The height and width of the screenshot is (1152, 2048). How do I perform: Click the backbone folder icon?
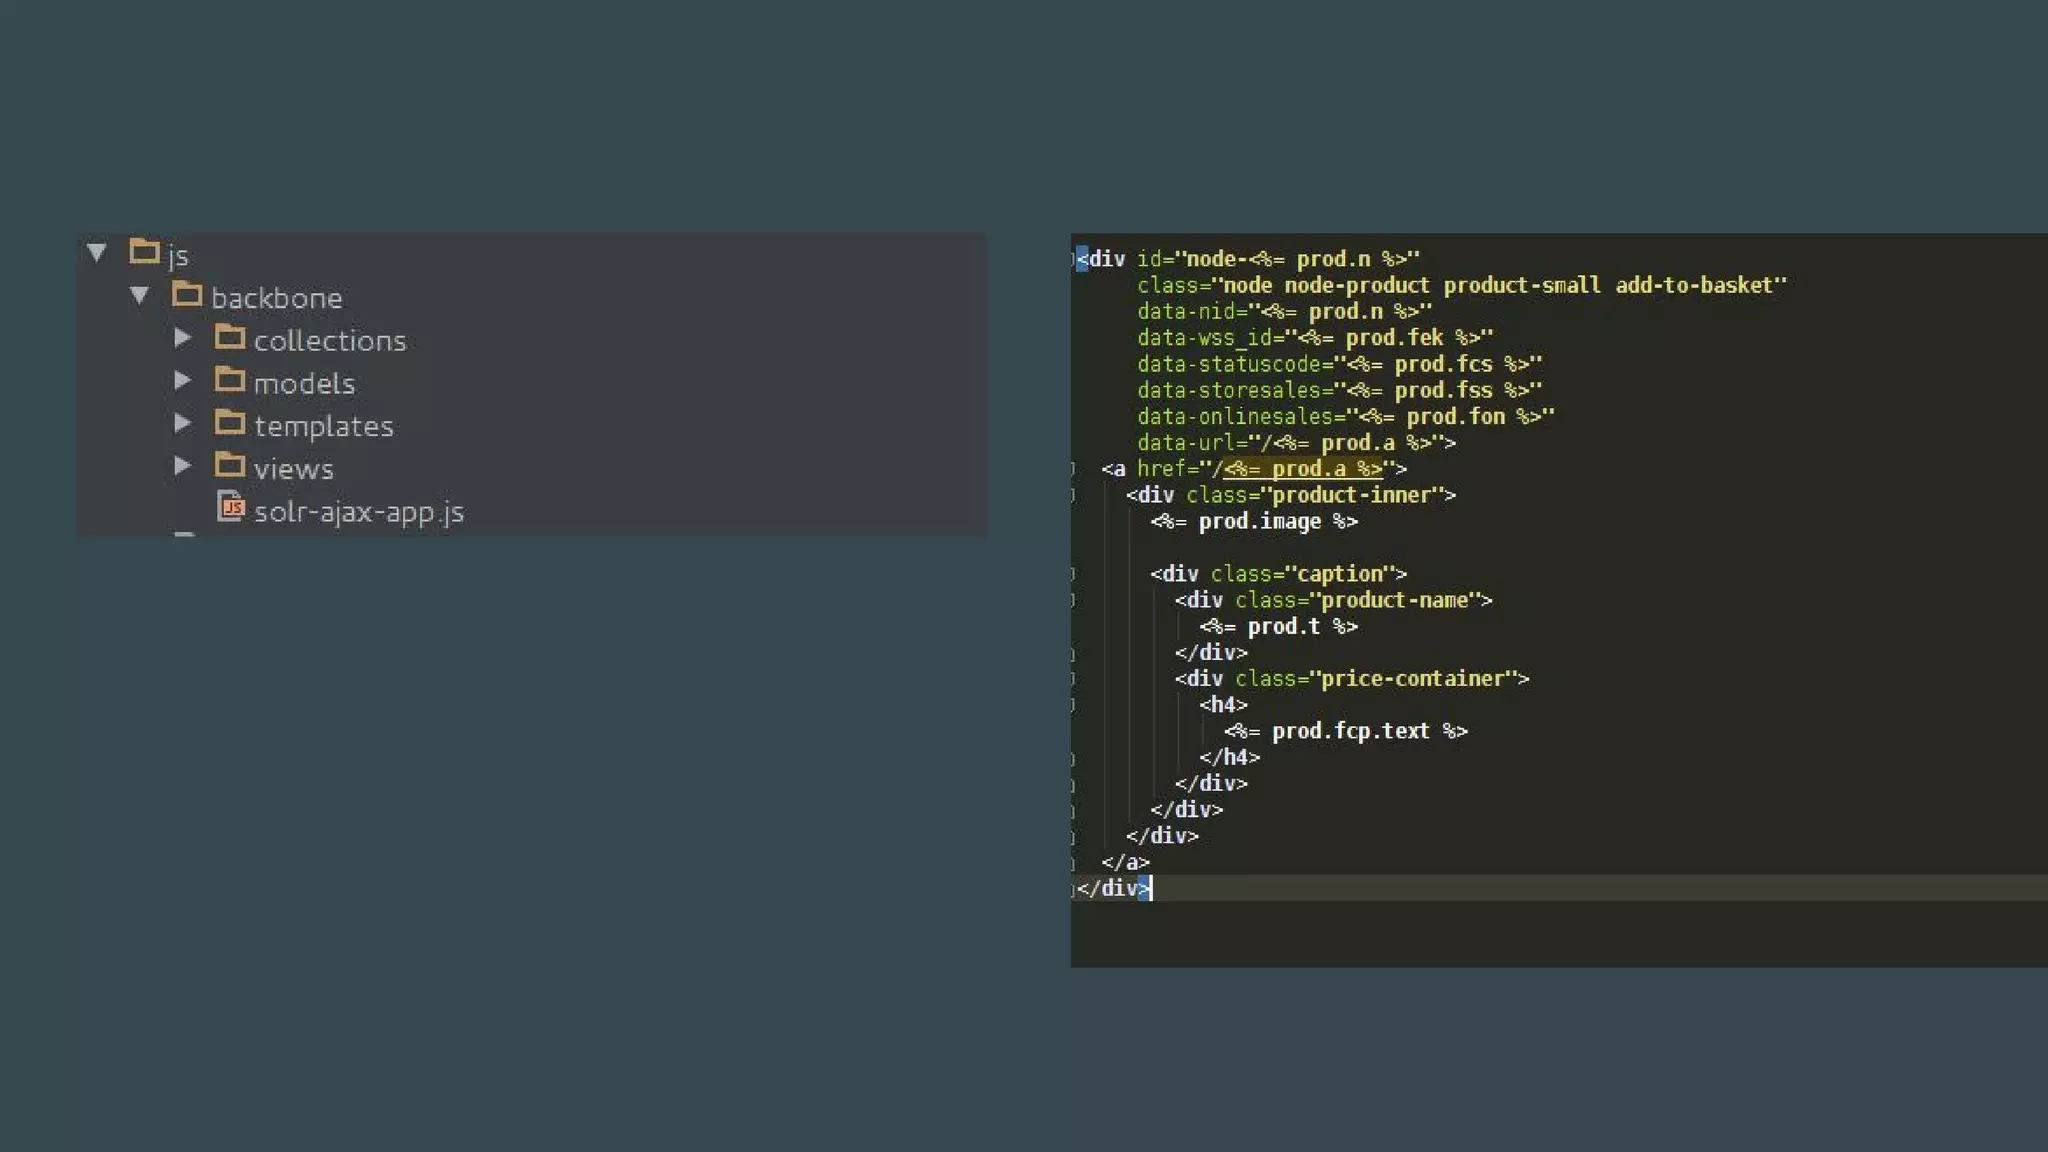(187, 294)
